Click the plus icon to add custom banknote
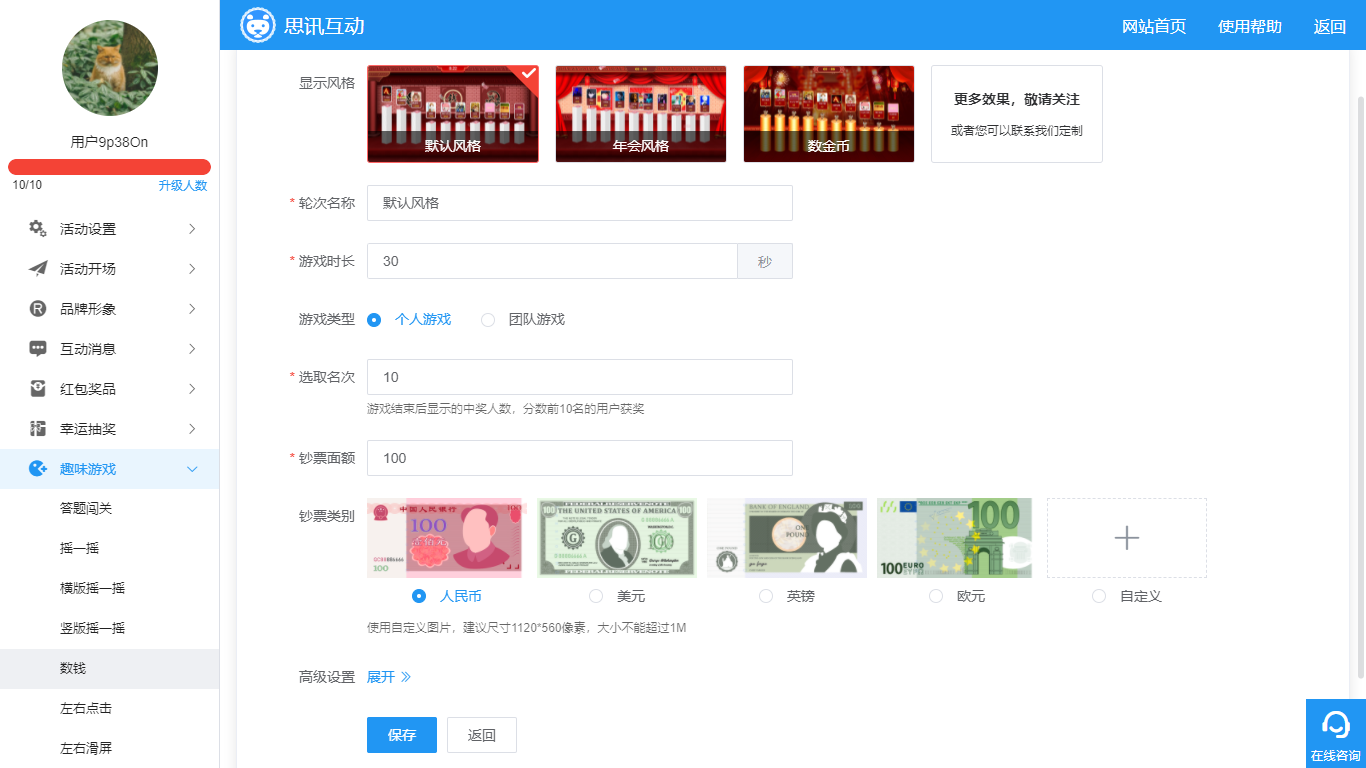 coord(1127,538)
